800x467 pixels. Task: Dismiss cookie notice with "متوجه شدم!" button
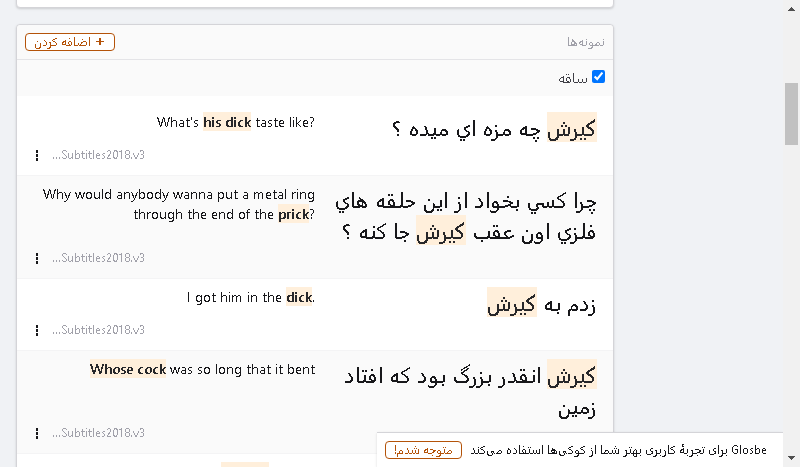(423, 450)
